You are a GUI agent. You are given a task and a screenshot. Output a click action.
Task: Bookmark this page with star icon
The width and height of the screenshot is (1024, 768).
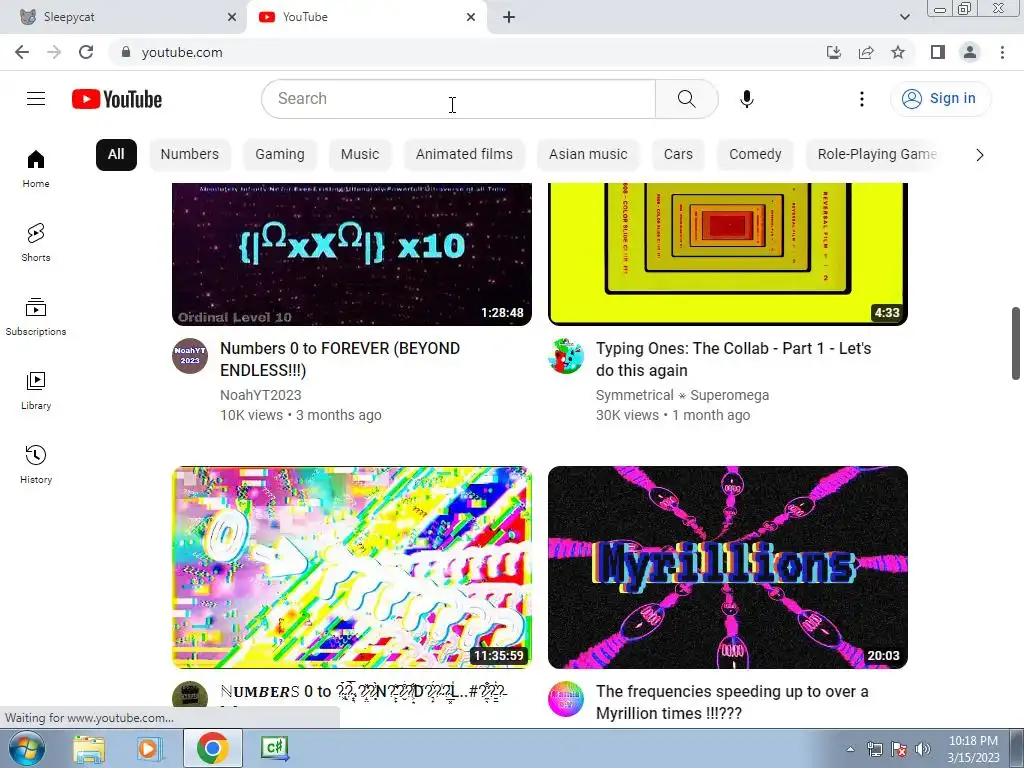tap(898, 52)
